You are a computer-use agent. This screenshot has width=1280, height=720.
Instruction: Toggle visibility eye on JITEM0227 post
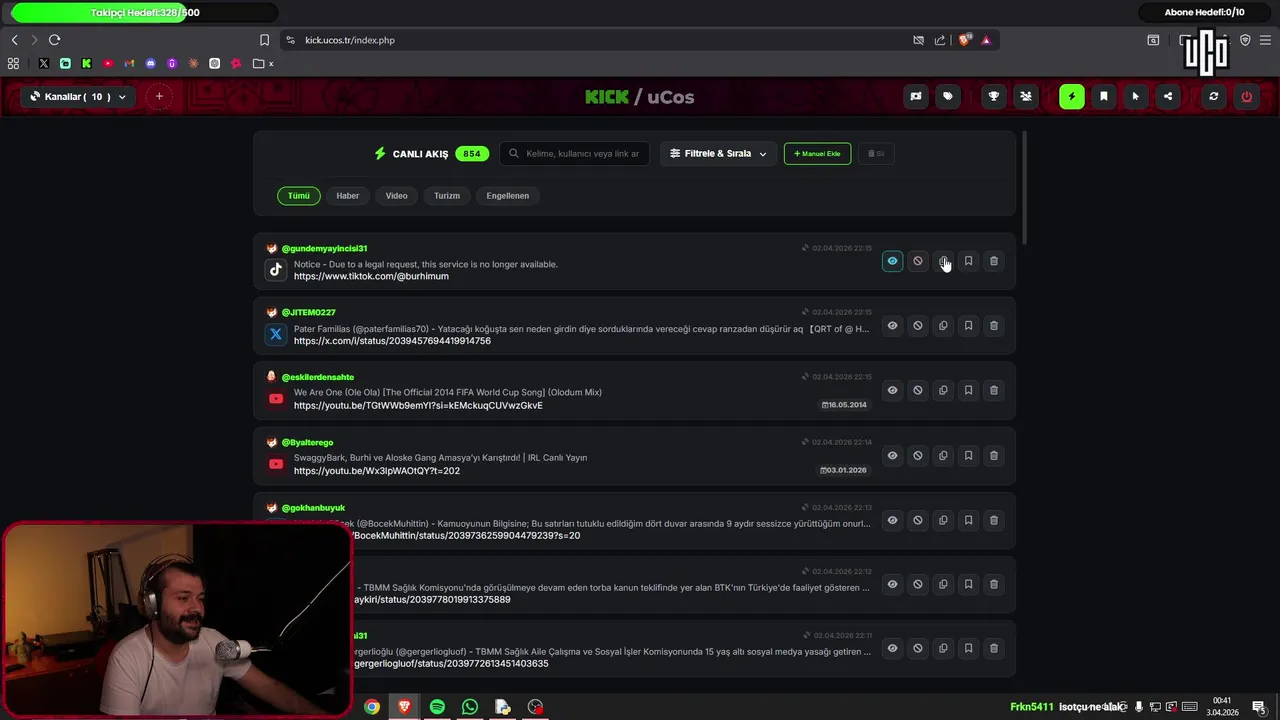892,325
